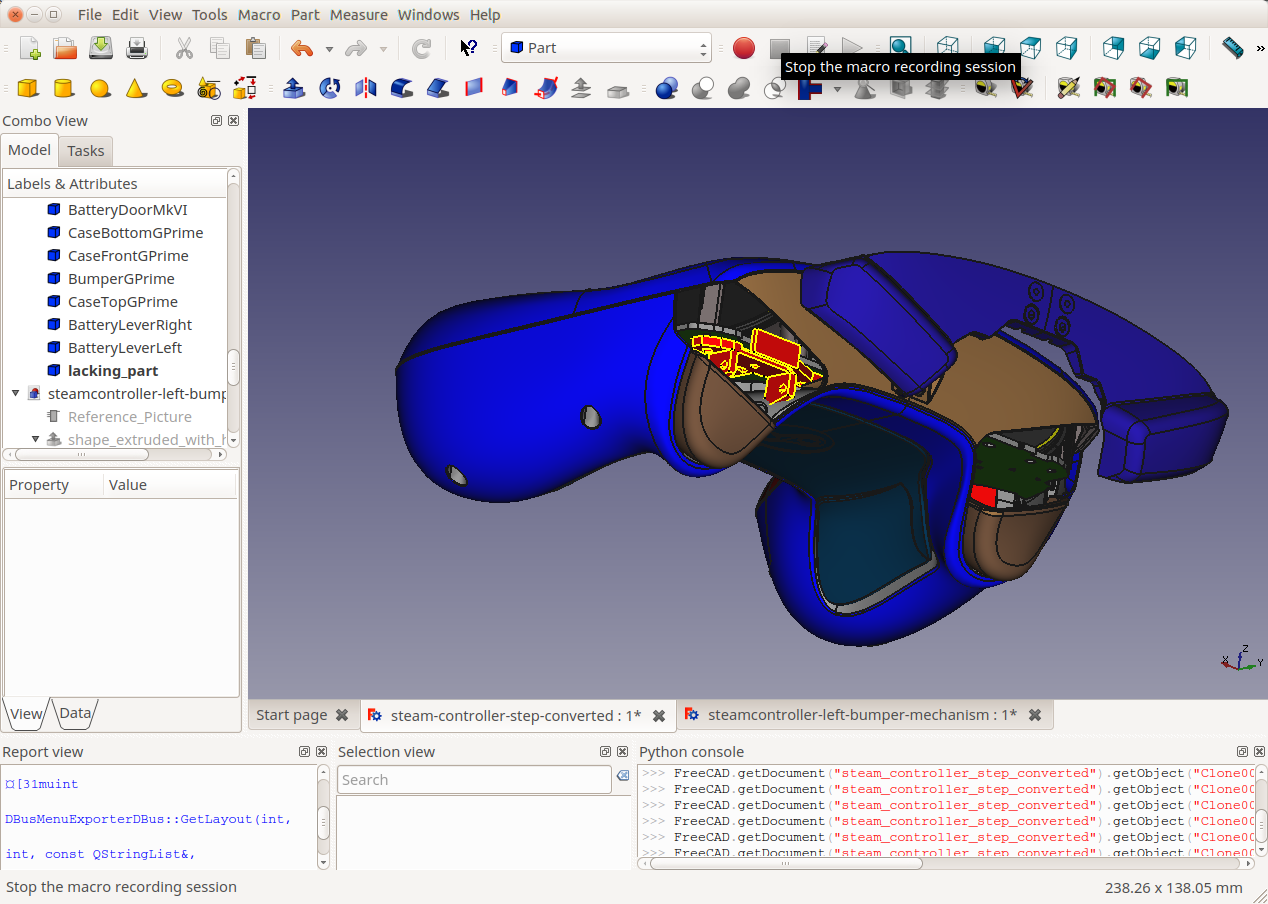This screenshot has height=904, width=1268.
Task: Create a Torus primitive
Action: (172, 88)
